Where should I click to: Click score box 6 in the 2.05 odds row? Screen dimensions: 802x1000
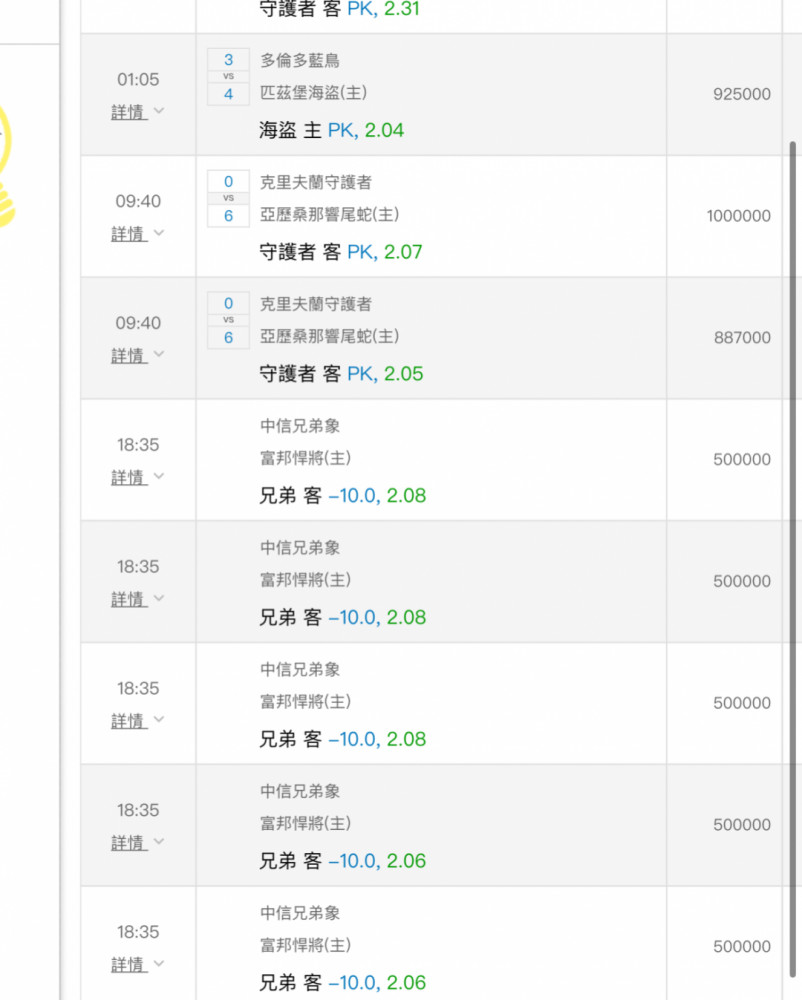[228, 337]
